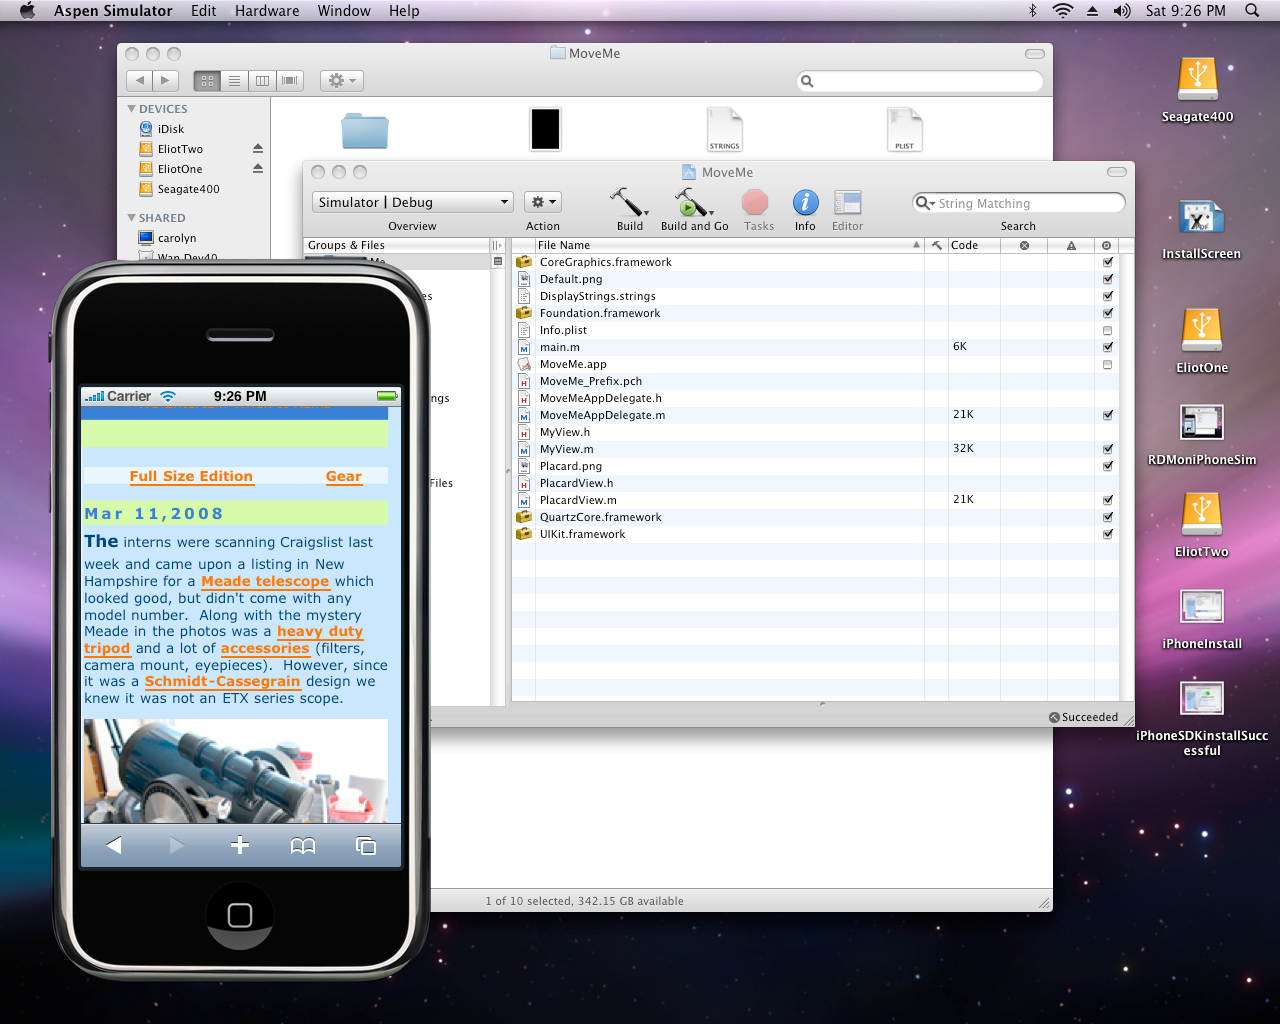Open the Simulator | Debug overview dropdown

pos(413,202)
